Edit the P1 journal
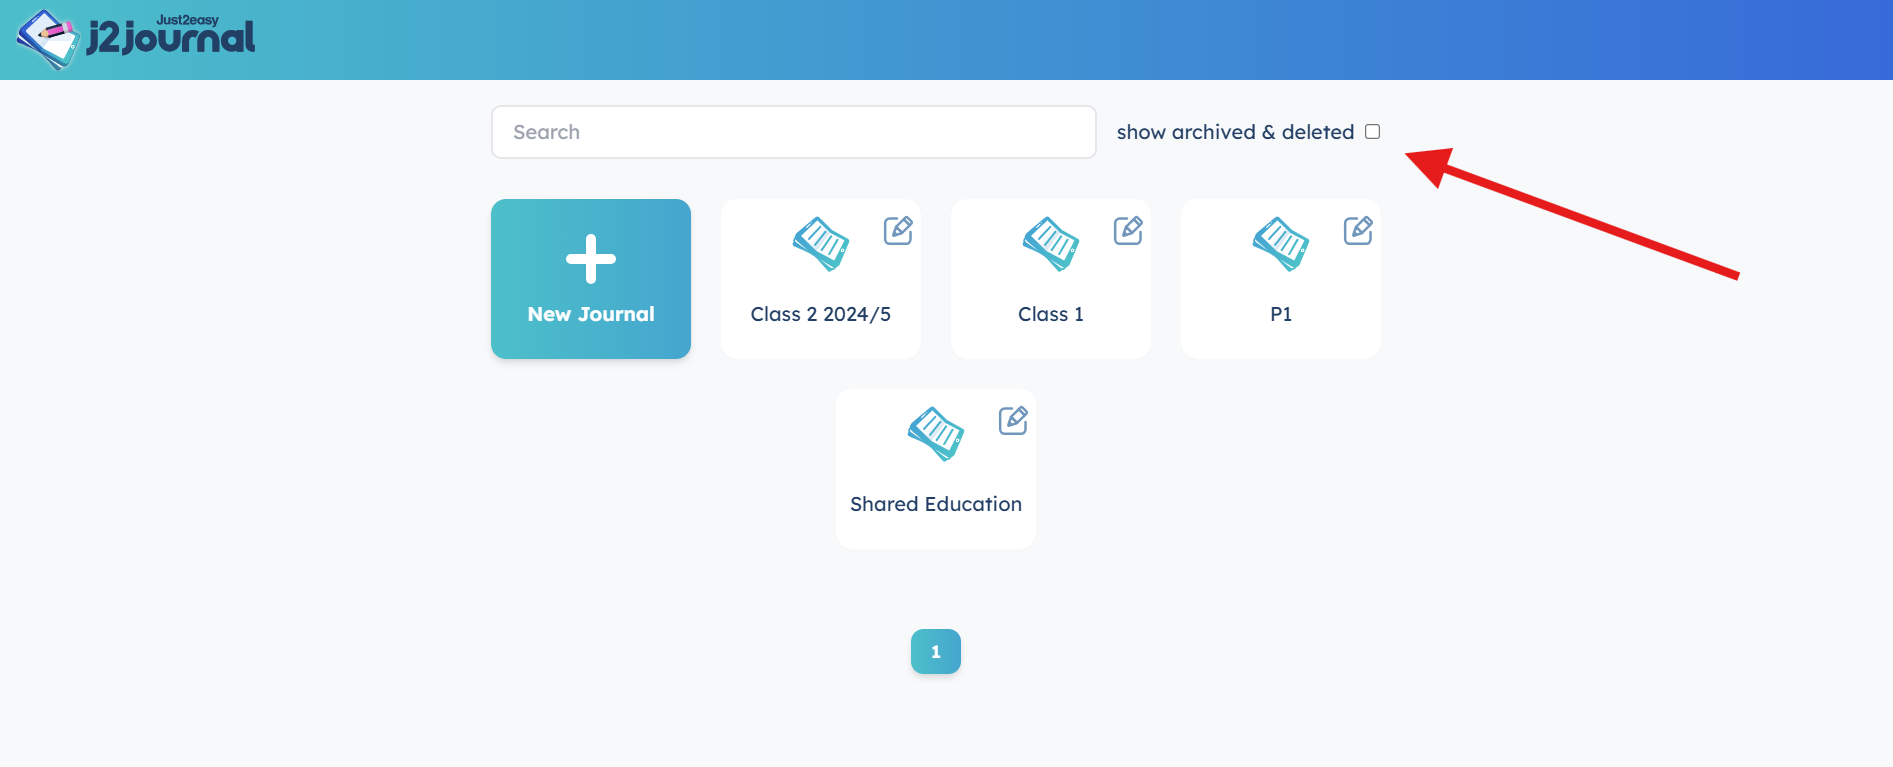The width and height of the screenshot is (1893, 767). [1358, 230]
